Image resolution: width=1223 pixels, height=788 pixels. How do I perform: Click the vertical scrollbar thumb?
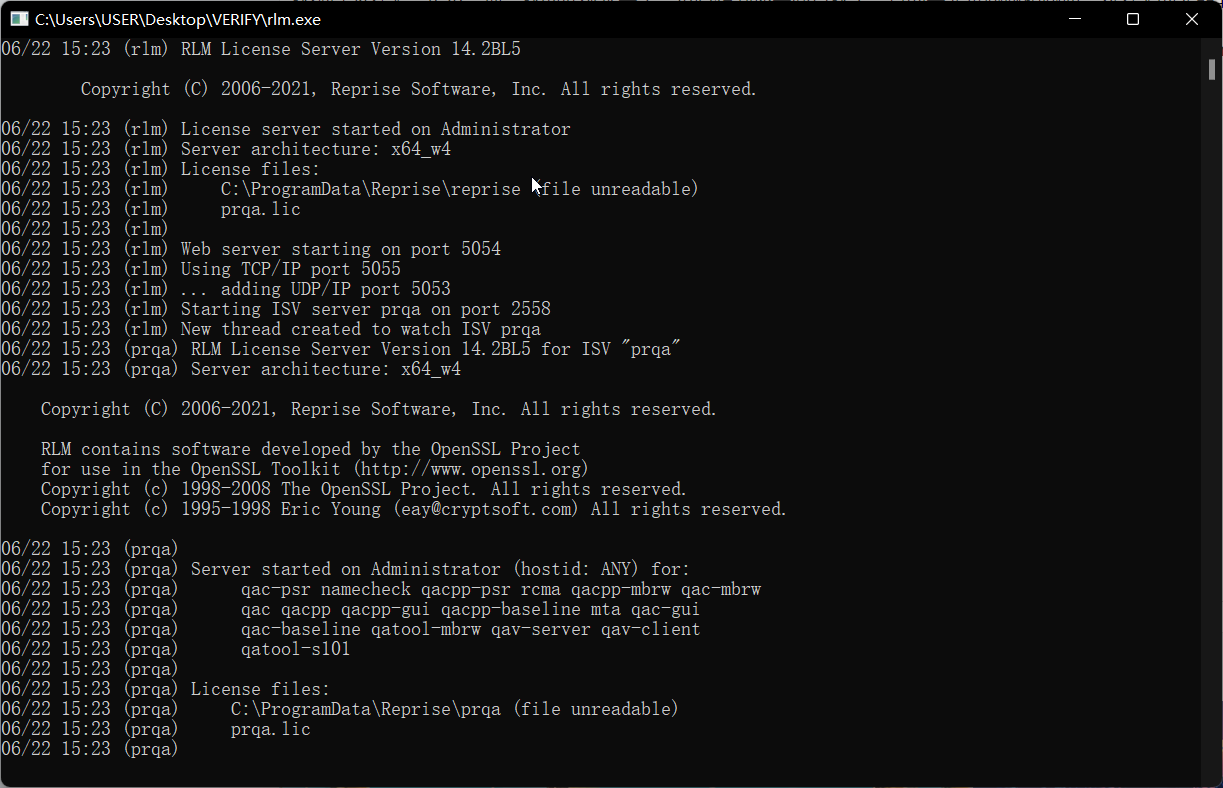coord(1211,69)
